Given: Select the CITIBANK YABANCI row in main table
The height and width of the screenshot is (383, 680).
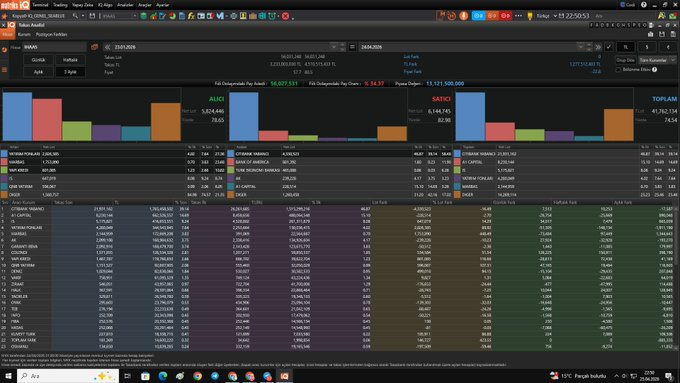Looking at the screenshot, I should 338,209.
